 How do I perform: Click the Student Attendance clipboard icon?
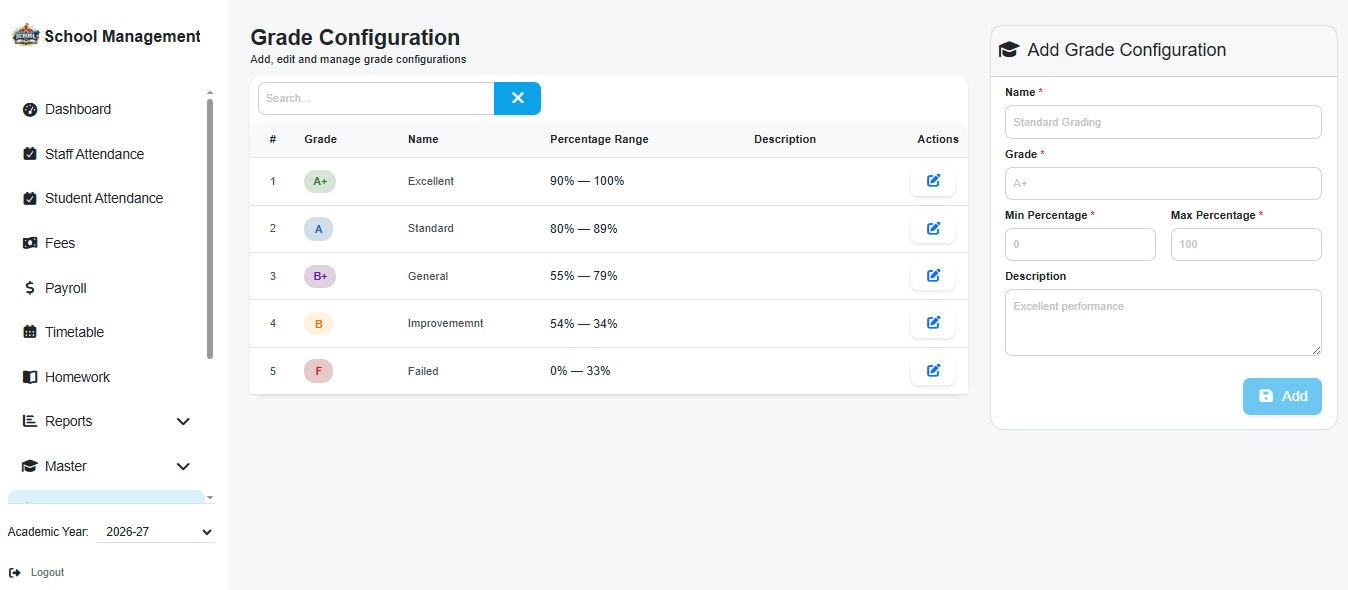click(x=30, y=199)
